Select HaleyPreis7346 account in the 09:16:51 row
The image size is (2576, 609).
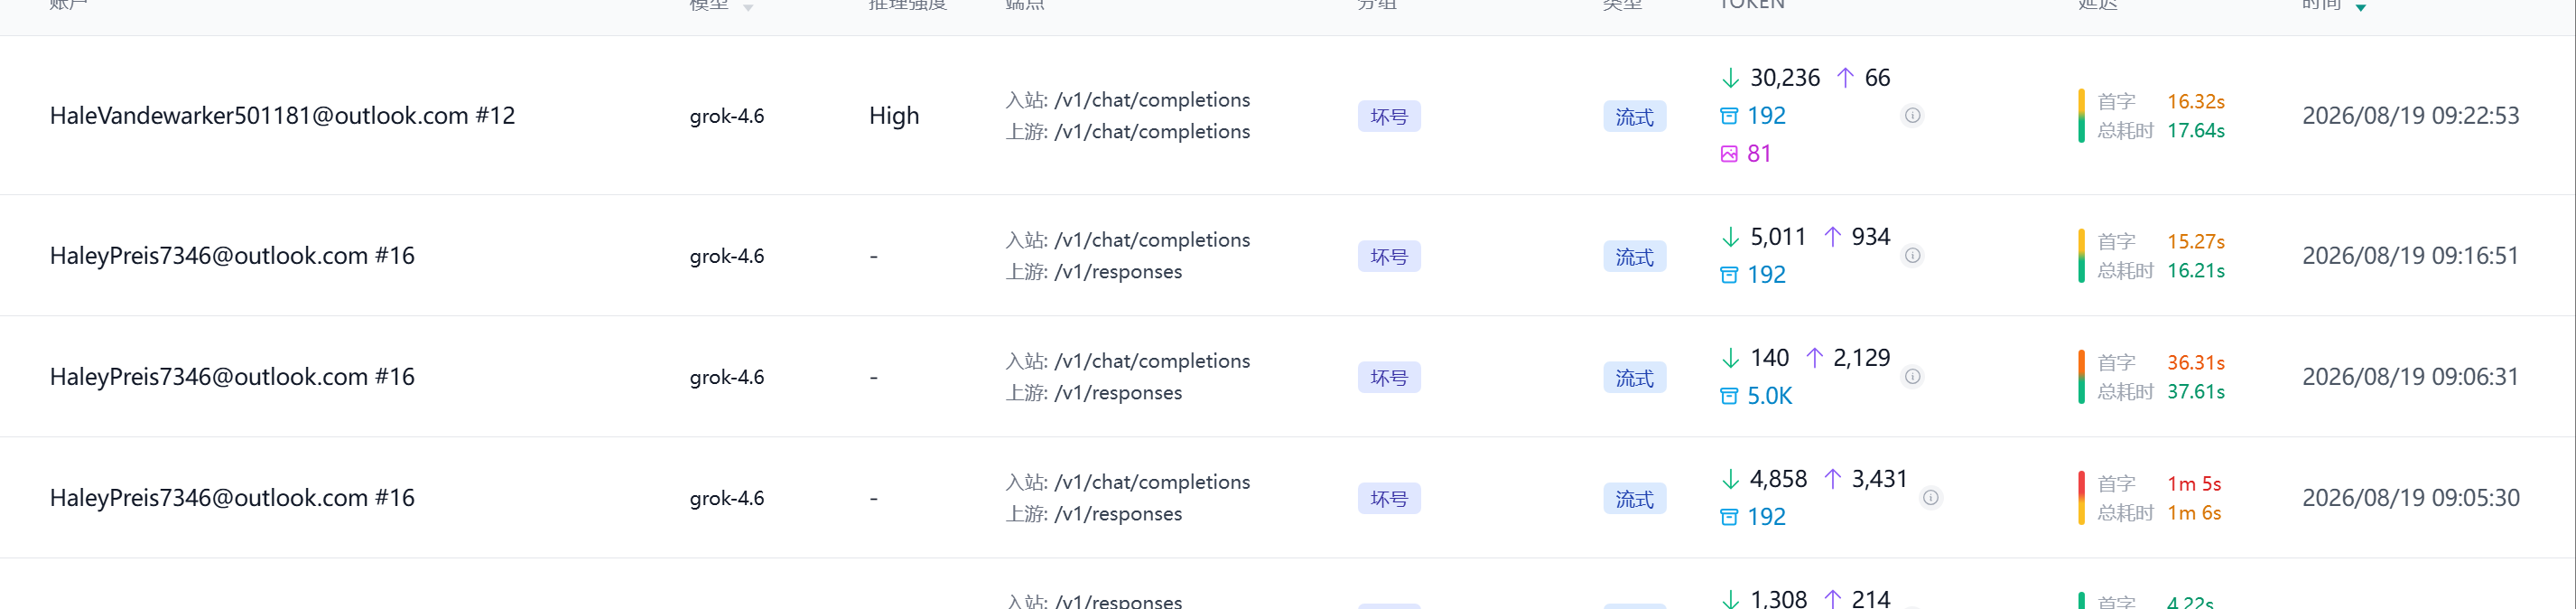[232, 256]
